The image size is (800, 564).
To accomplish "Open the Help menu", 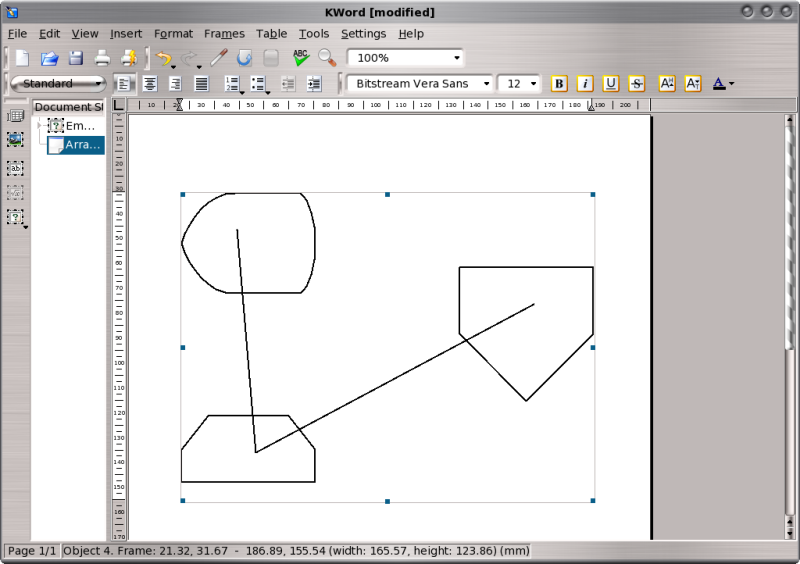I will point(411,34).
